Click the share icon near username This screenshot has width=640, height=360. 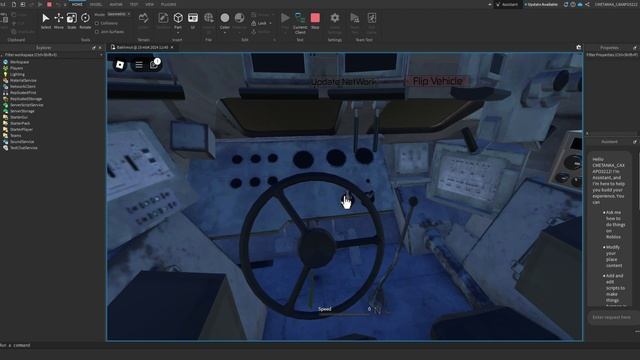point(587,4)
